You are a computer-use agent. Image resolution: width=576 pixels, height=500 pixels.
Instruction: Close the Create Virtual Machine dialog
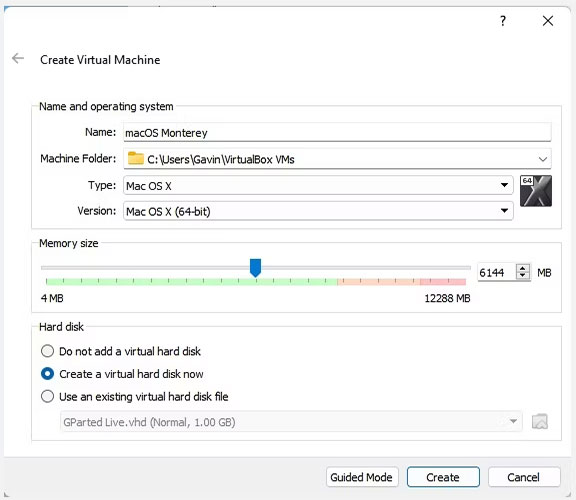548,21
